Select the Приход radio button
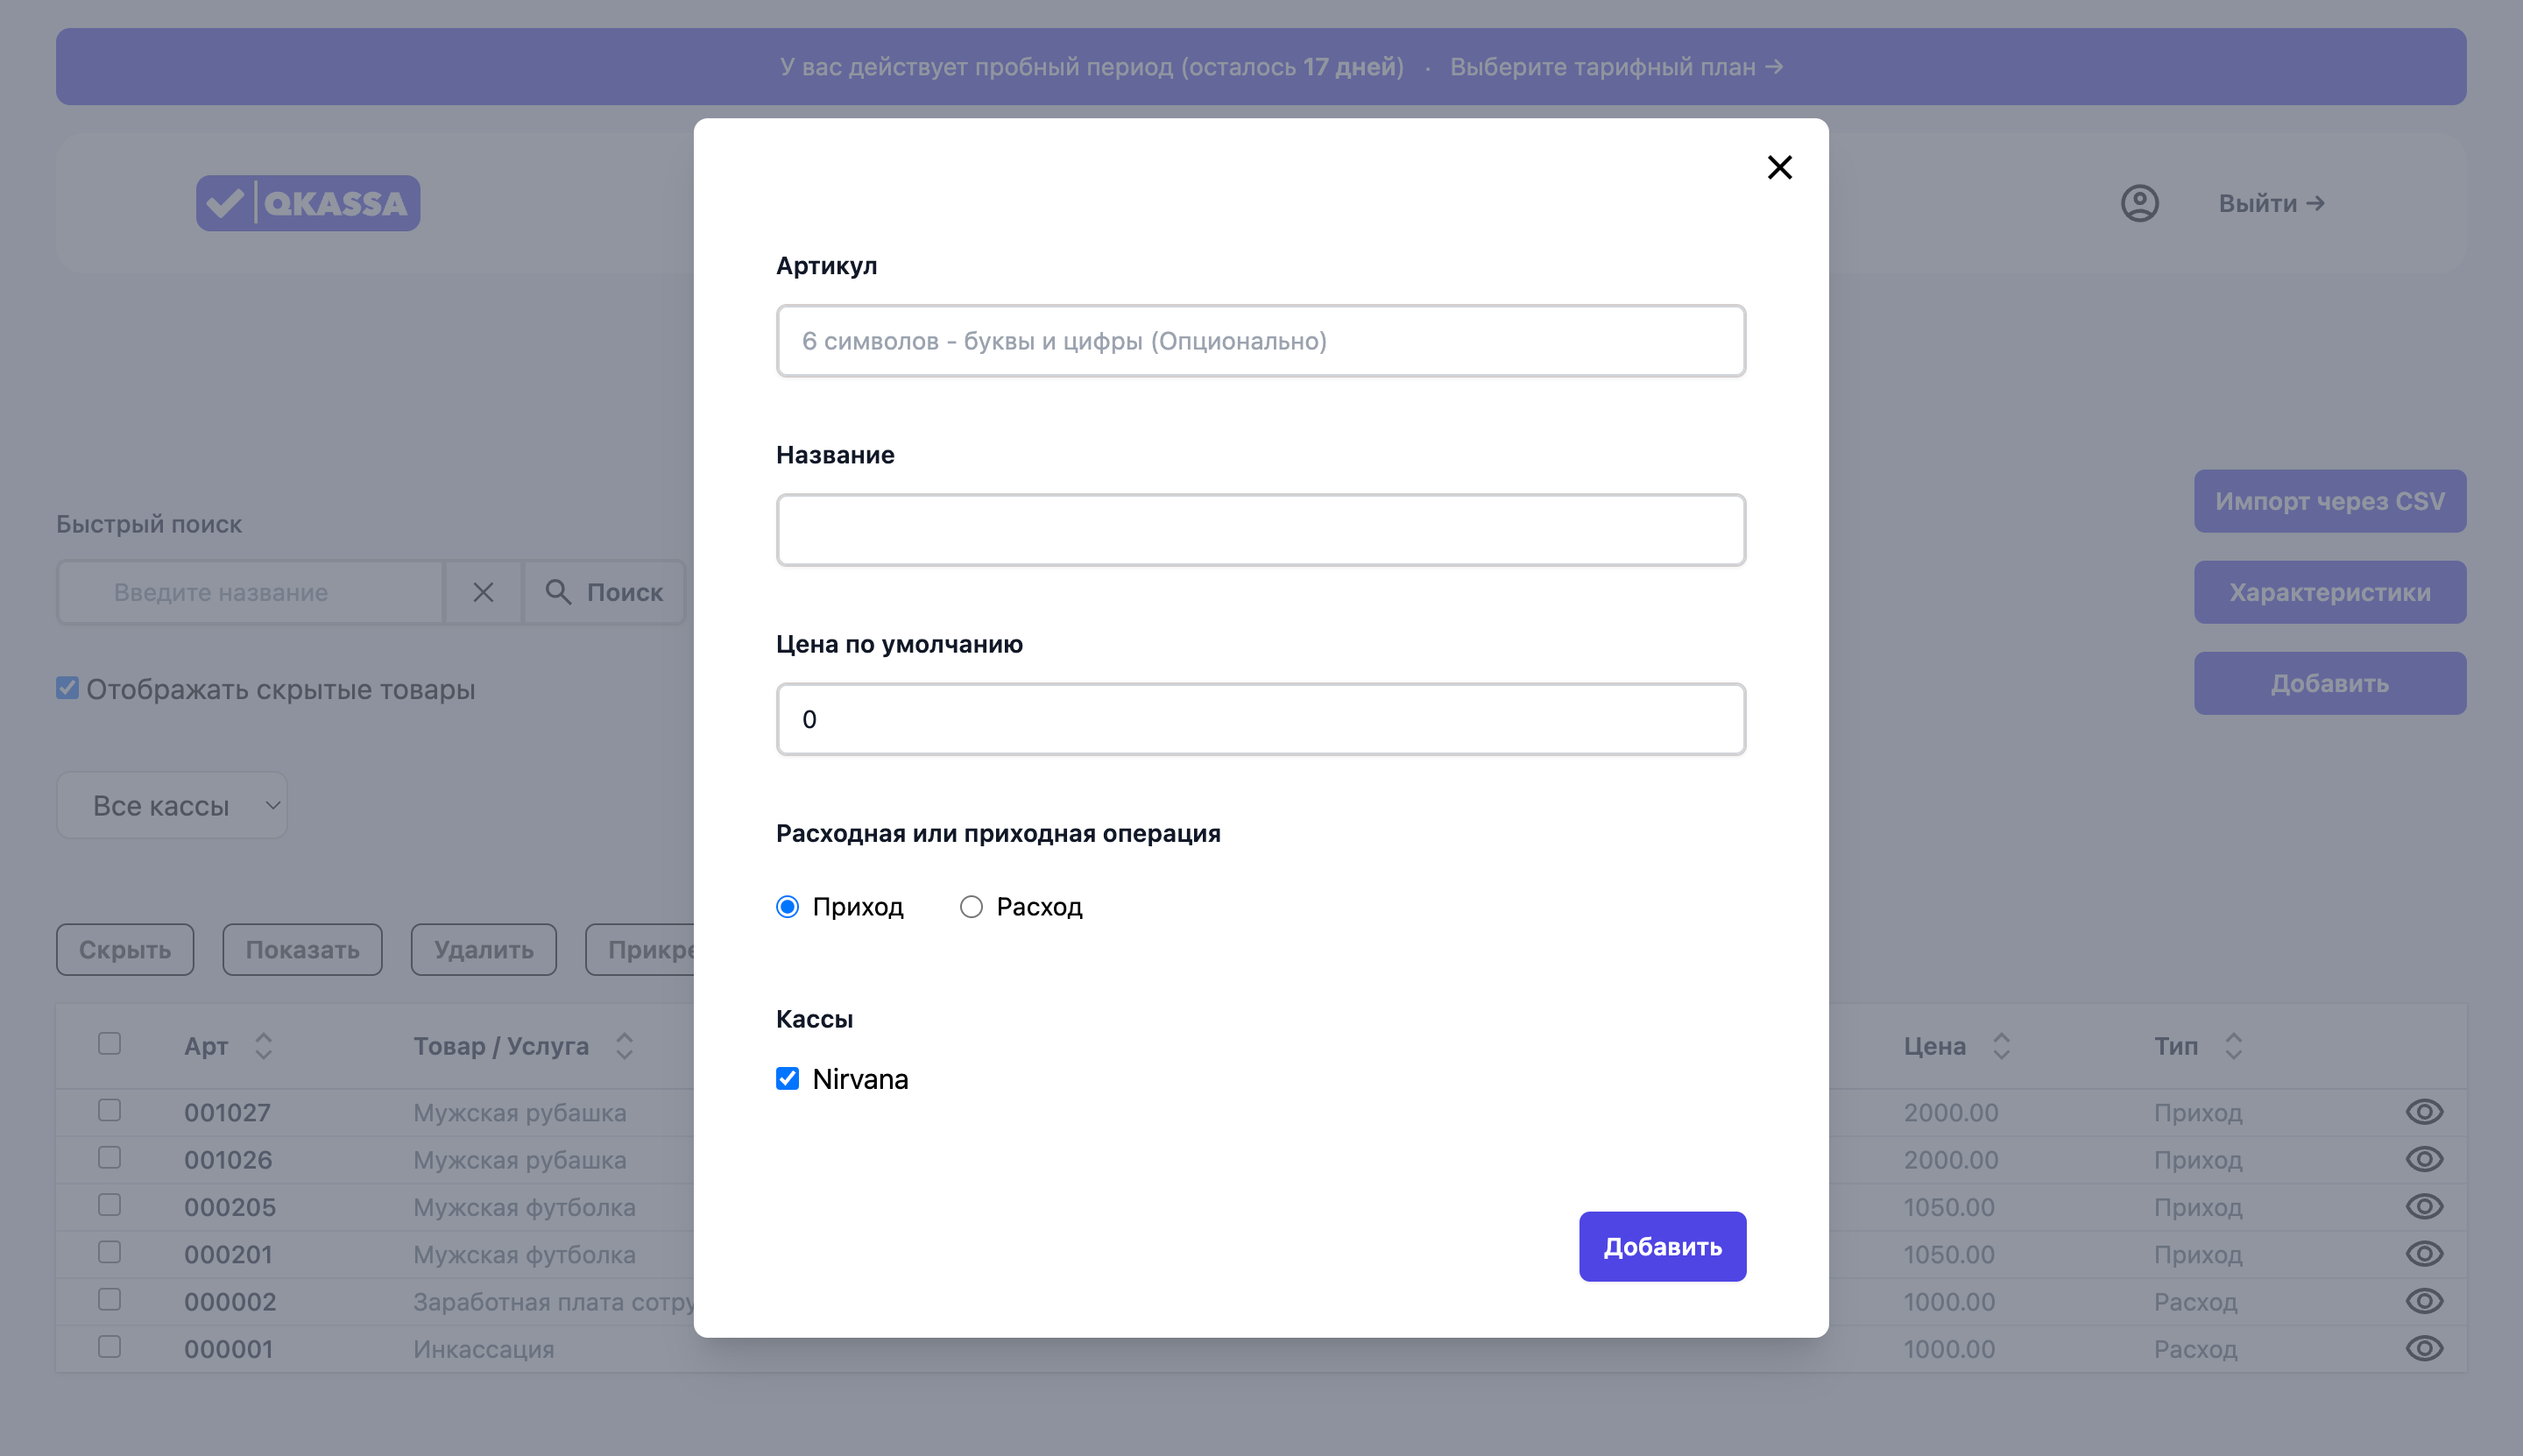The width and height of the screenshot is (2523, 1456). point(788,907)
